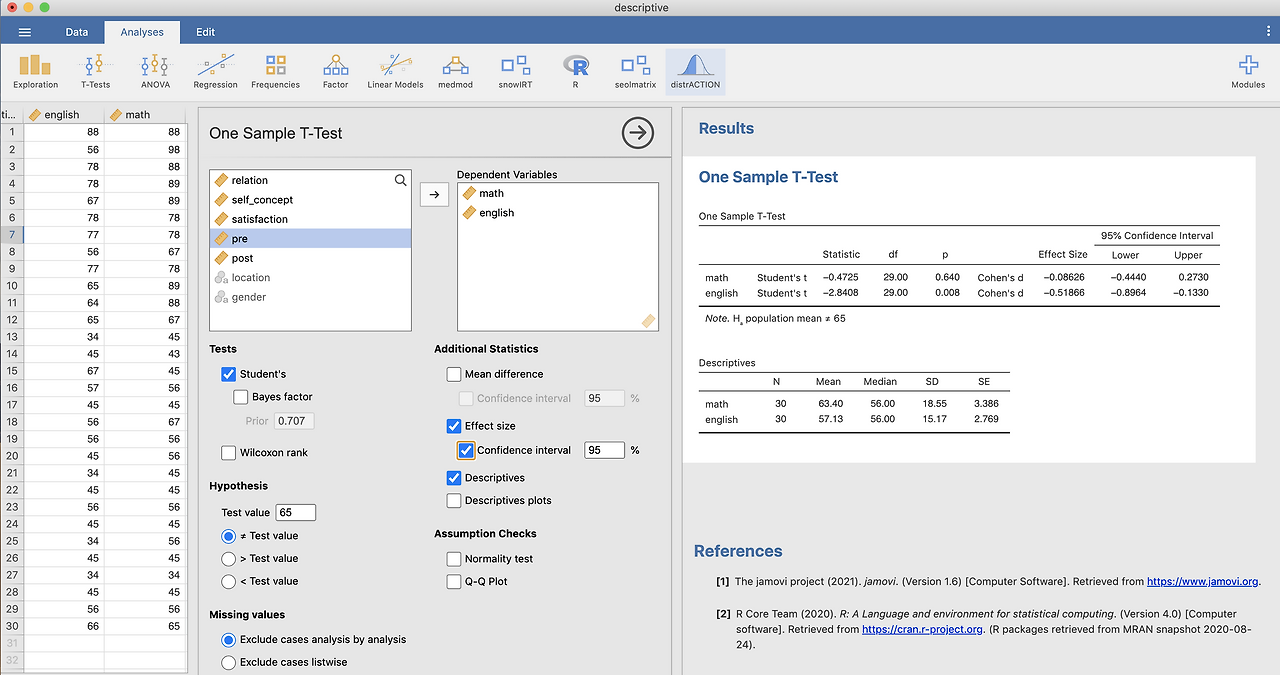
Task: Enable the Wilcoxon rank checkbox
Action: (228, 453)
